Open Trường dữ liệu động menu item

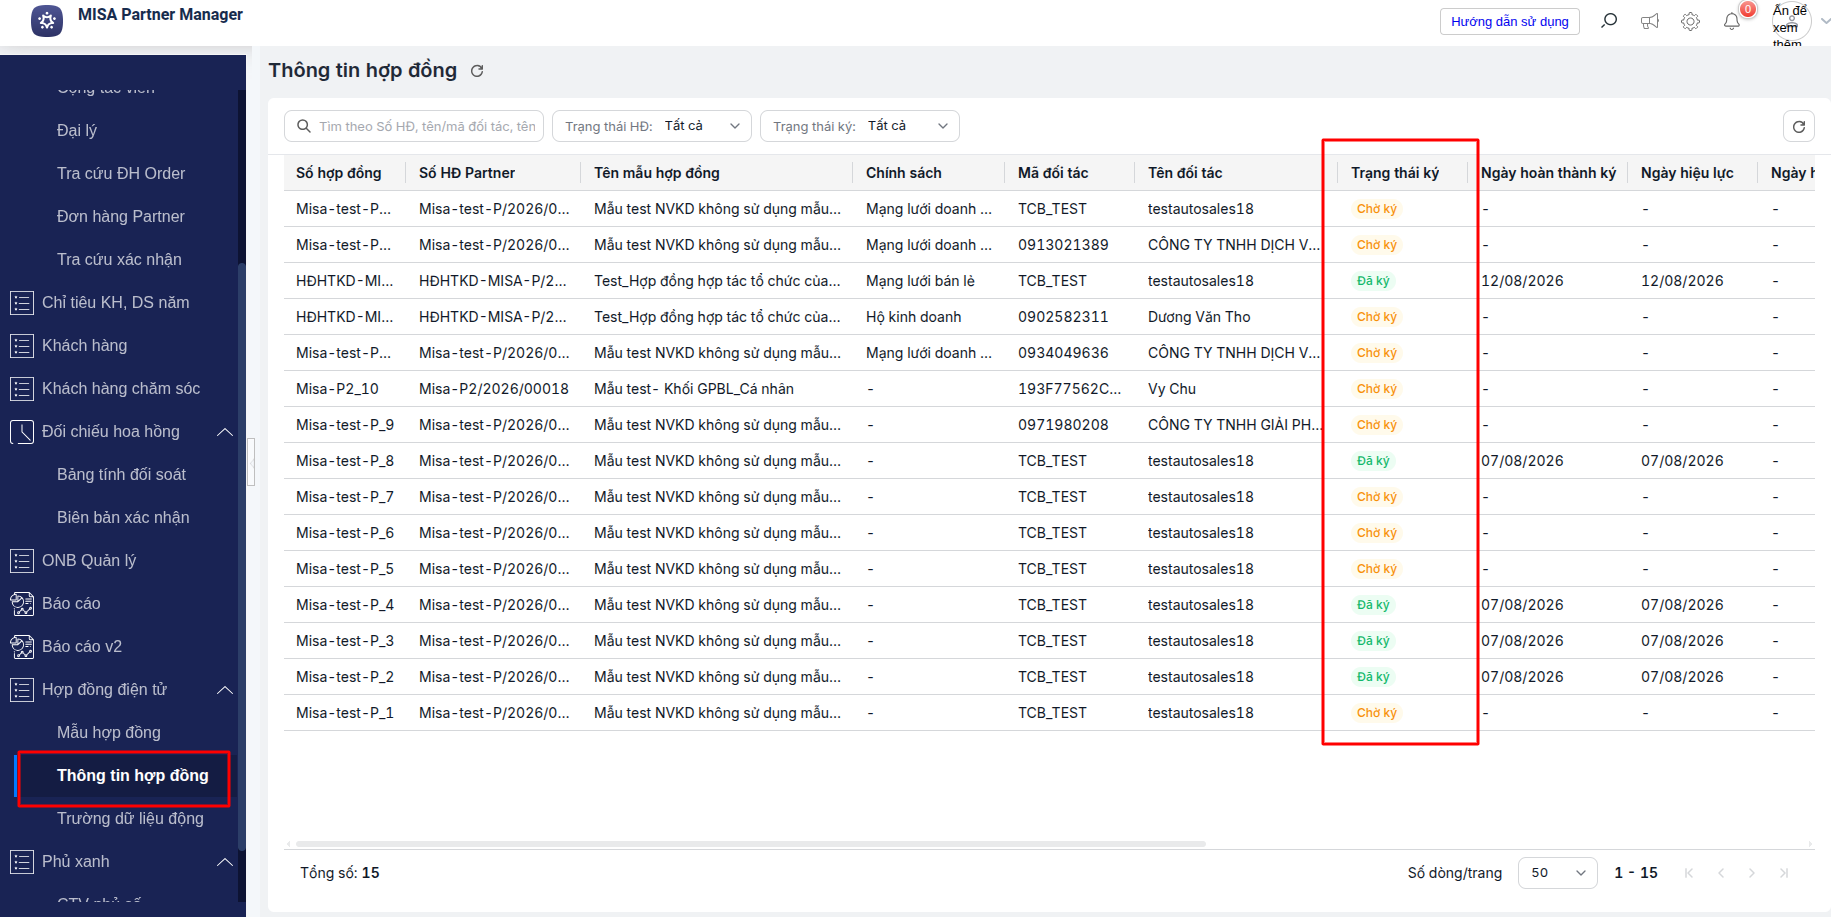click(x=130, y=818)
